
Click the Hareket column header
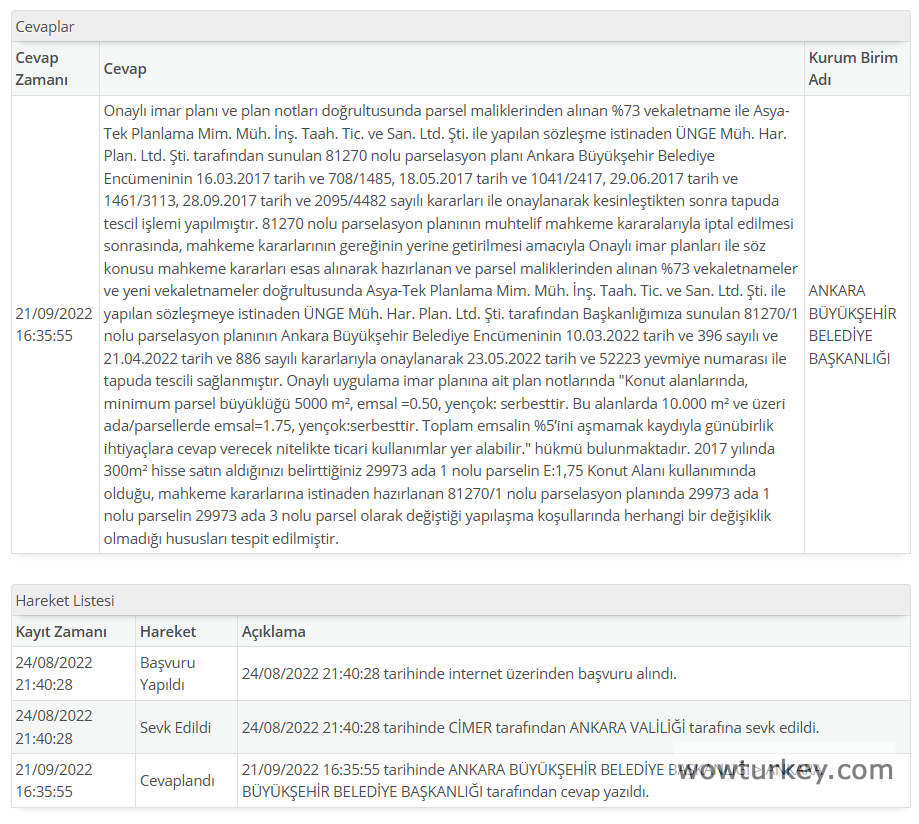tap(168, 632)
